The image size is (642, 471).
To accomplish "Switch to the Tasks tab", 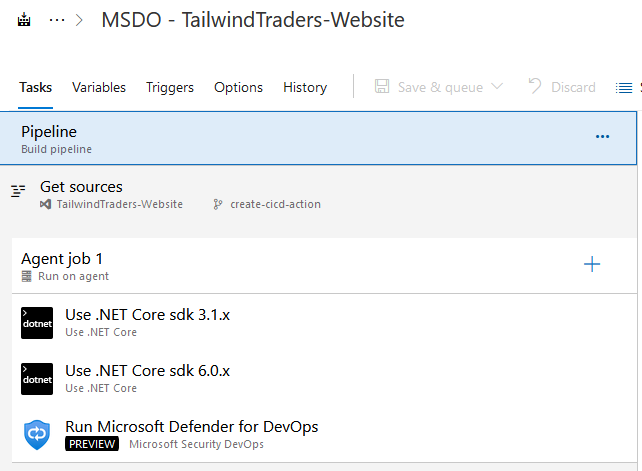I will [x=36, y=87].
